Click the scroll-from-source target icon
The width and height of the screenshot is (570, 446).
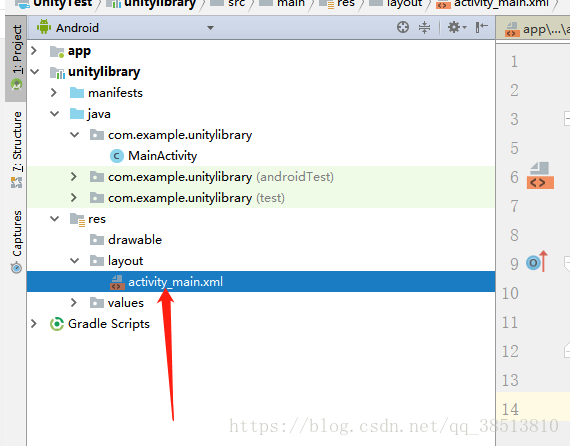[403, 27]
